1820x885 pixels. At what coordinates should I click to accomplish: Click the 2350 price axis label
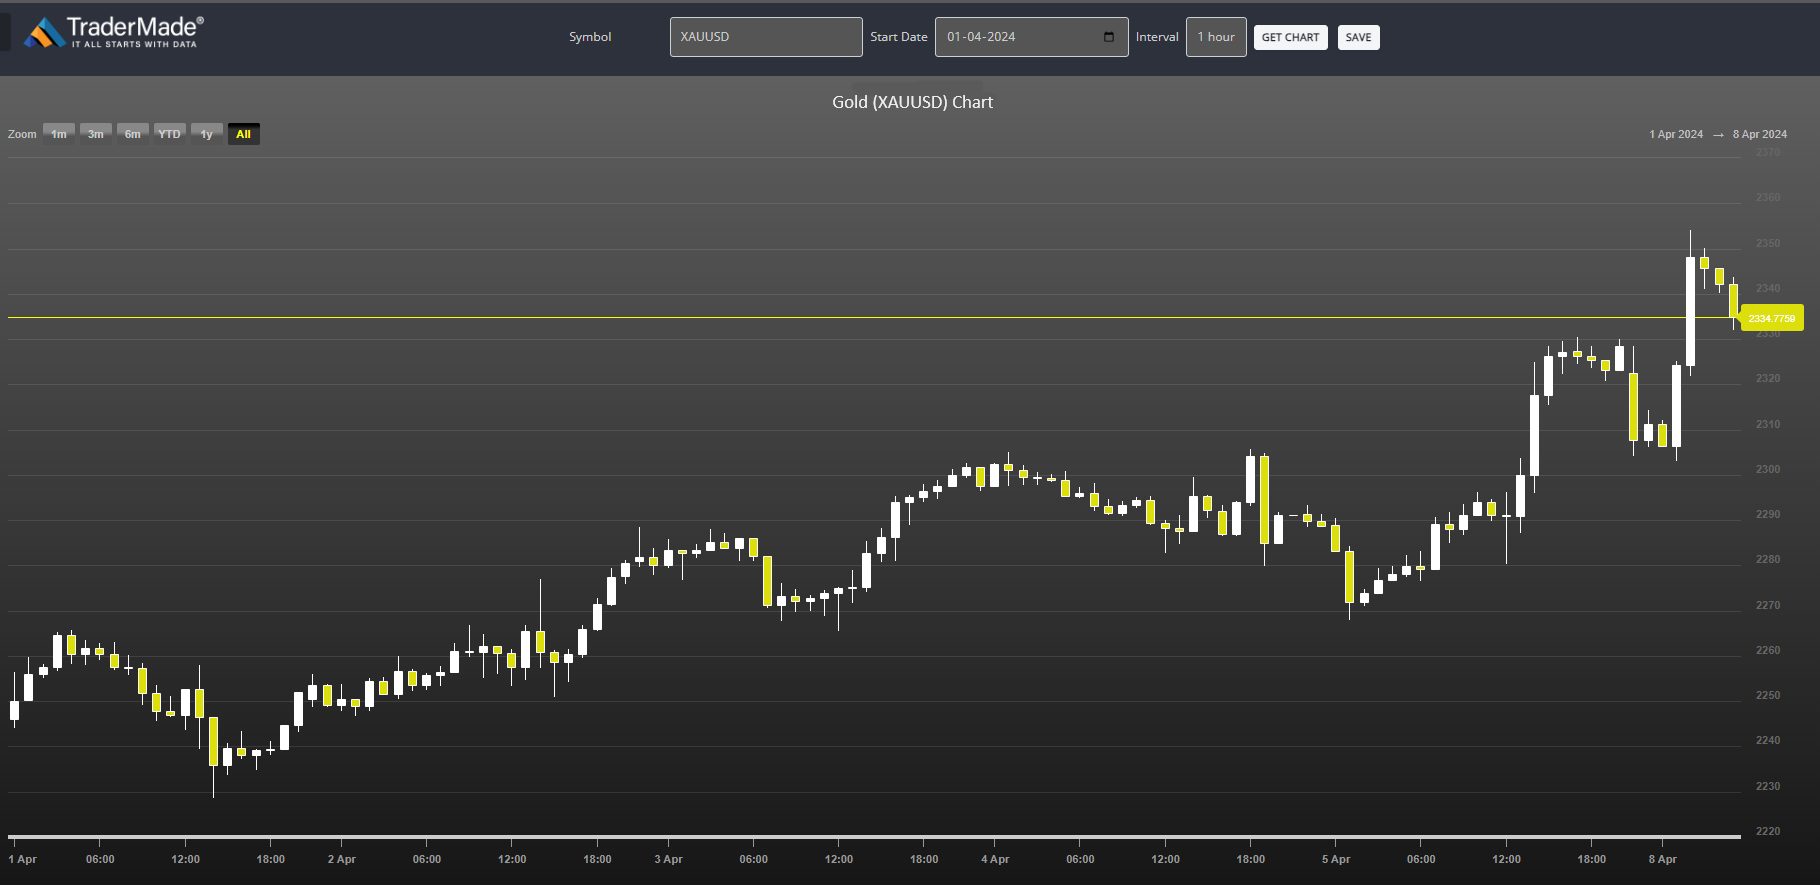pyautogui.click(x=1768, y=243)
